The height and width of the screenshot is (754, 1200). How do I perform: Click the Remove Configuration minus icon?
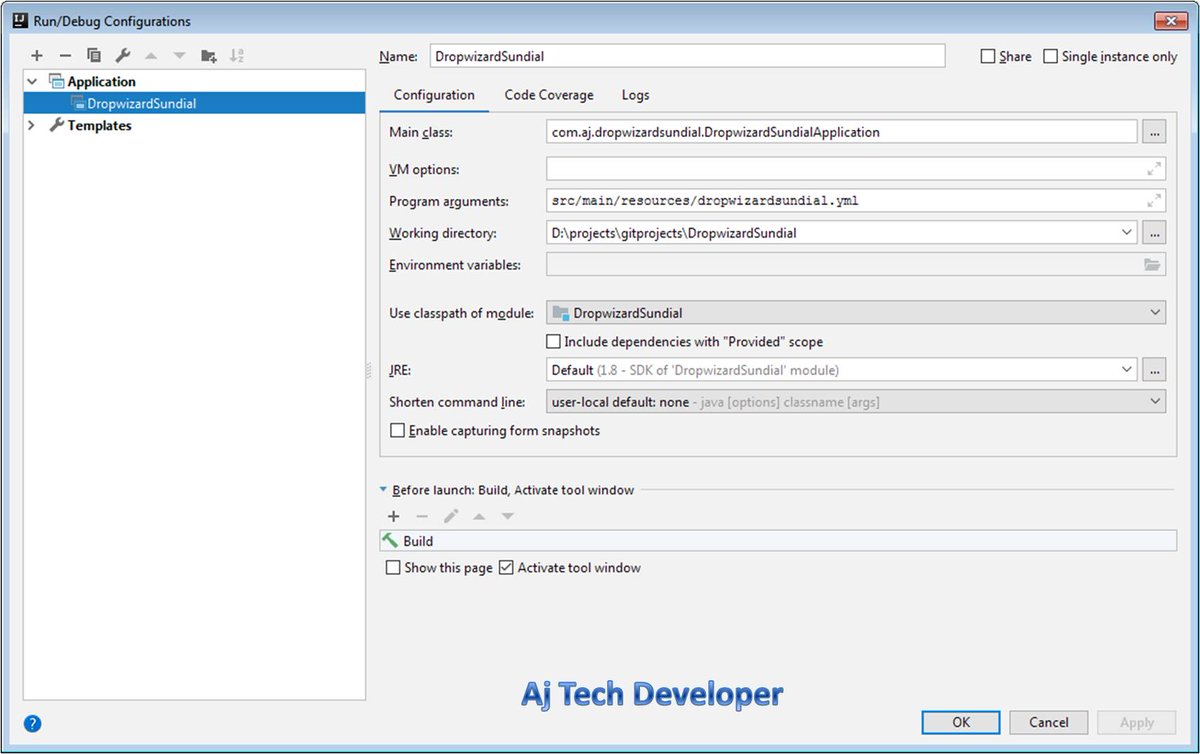pyautogui.click(x=65, y=55)
